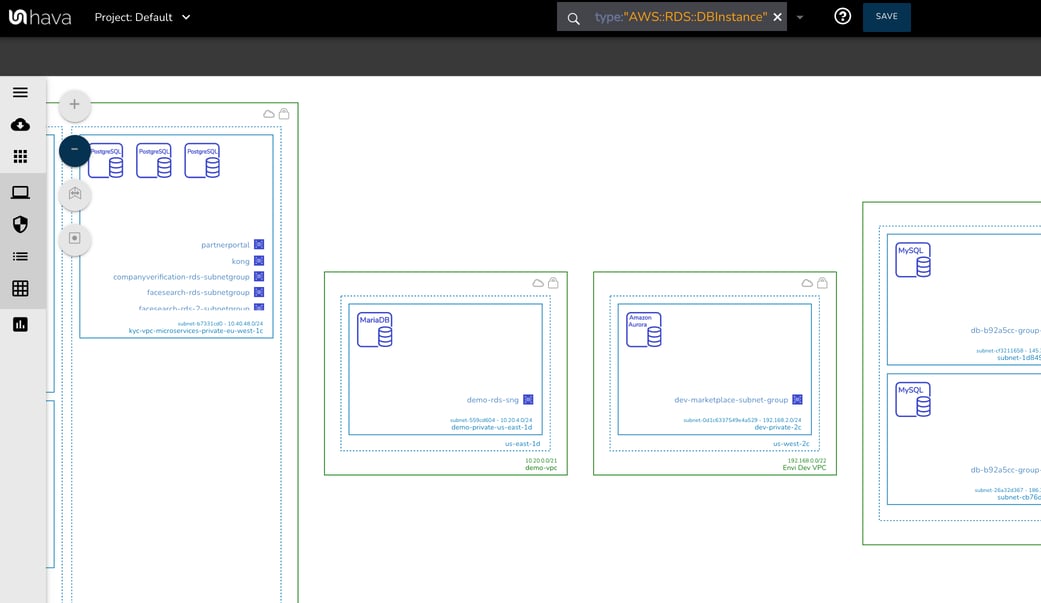The image size is (1041, 603).
Task: Click the kong subnet group icon
Action: 259,261
